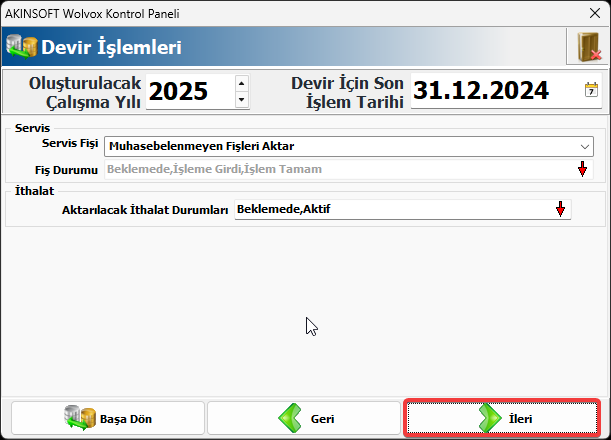Close the Wolvox Kontrol Paneli window
Screen dimensions: 611x440
[x=595, y=13]
